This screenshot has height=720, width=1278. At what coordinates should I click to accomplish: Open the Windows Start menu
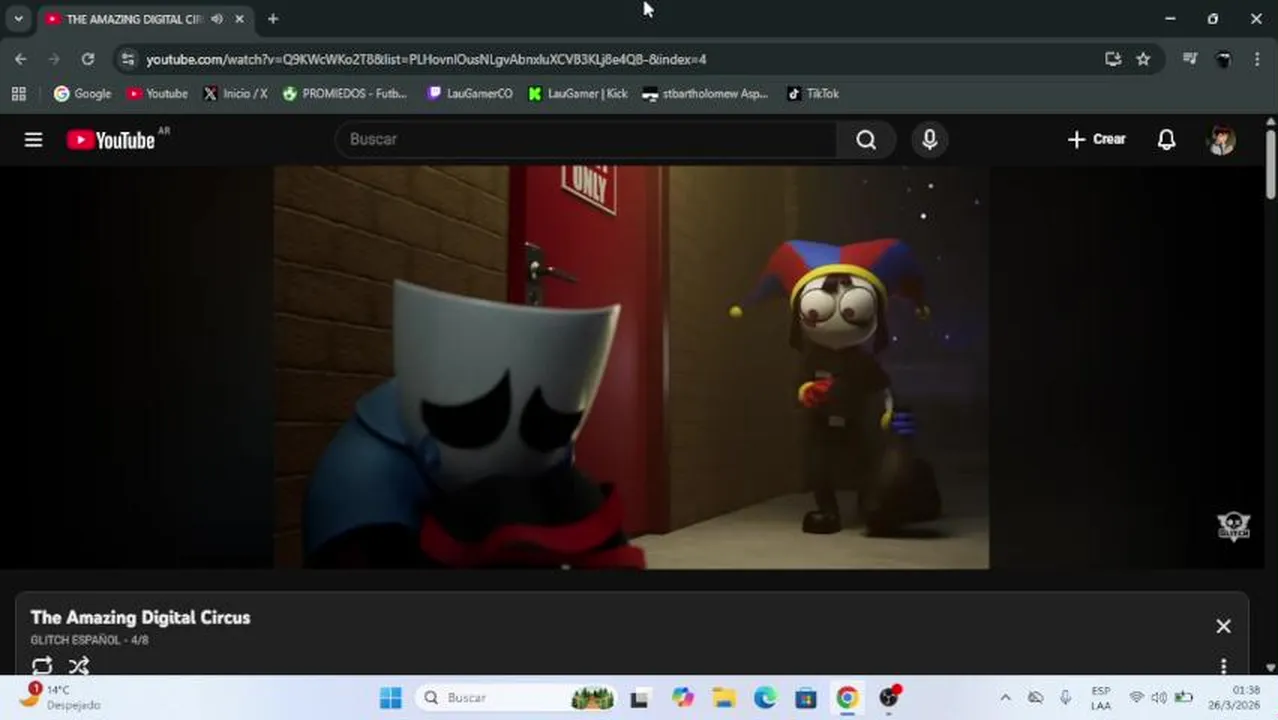390,697
